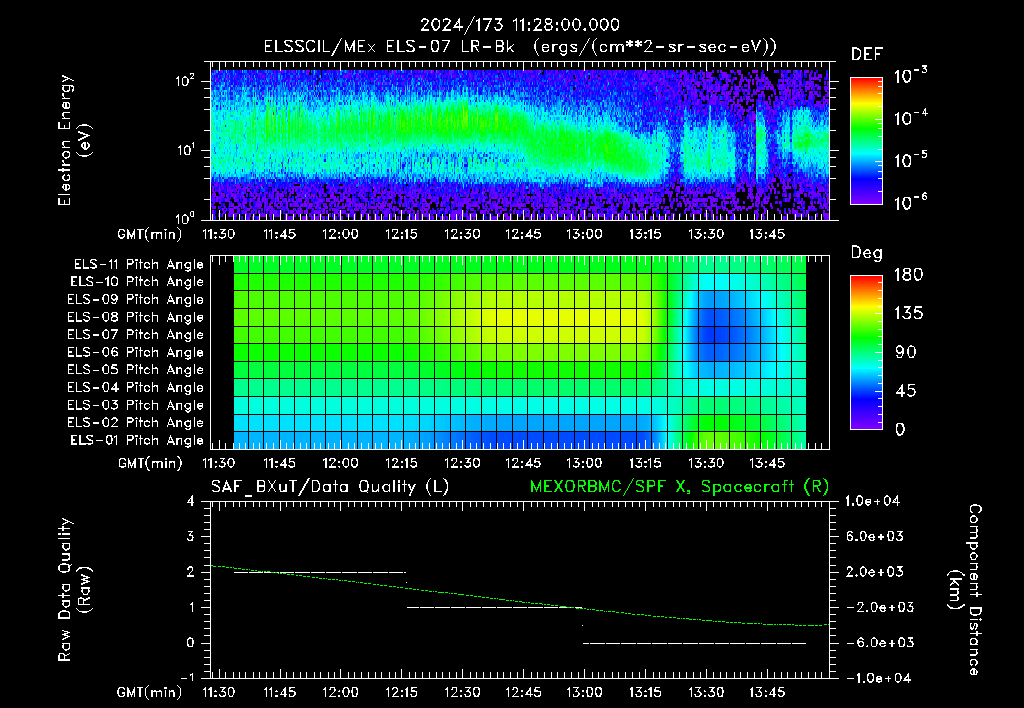Click the 2.0e+03 tick on the distance axis
This screenshot has height=708, width=1024.
click(875, 571)
